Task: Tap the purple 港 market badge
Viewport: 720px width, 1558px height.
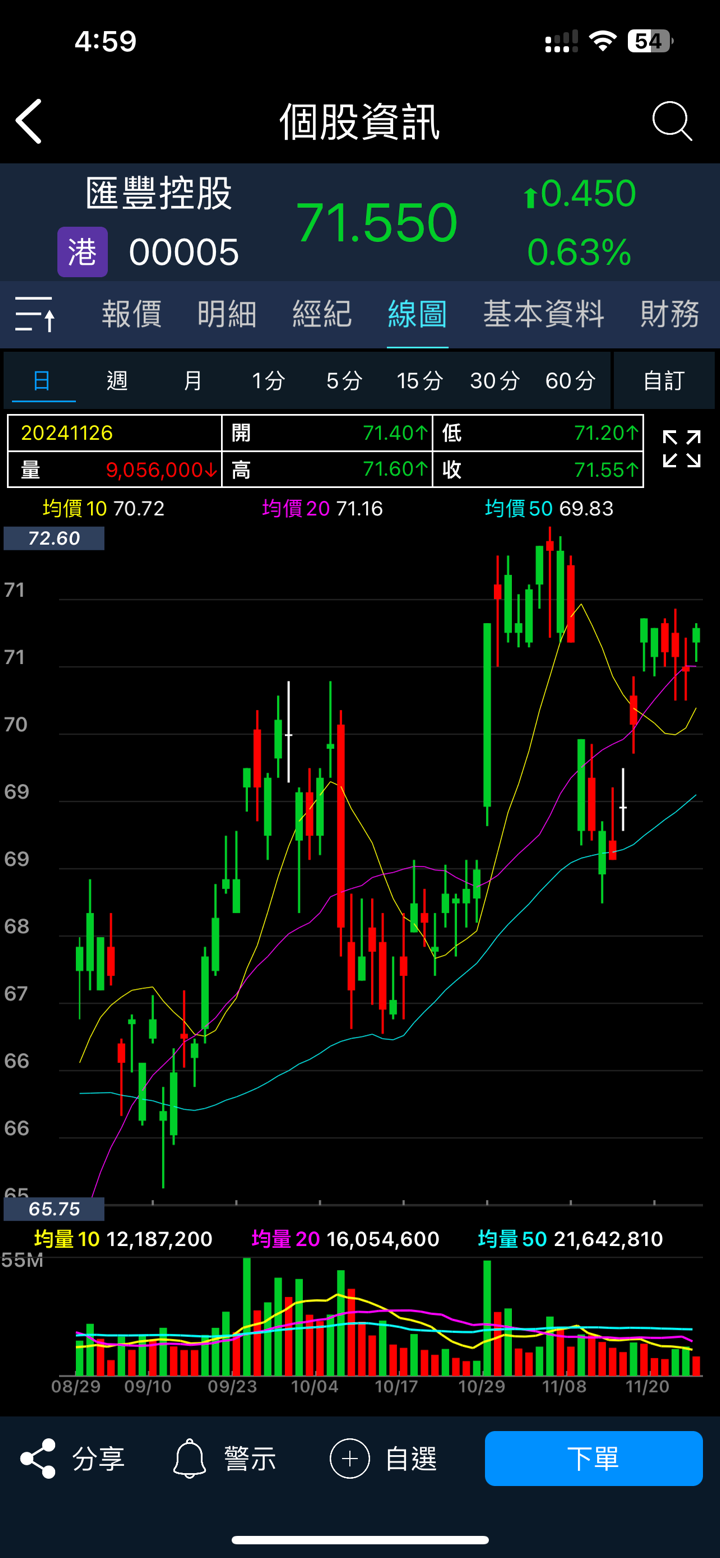Action: coord(82,252)
